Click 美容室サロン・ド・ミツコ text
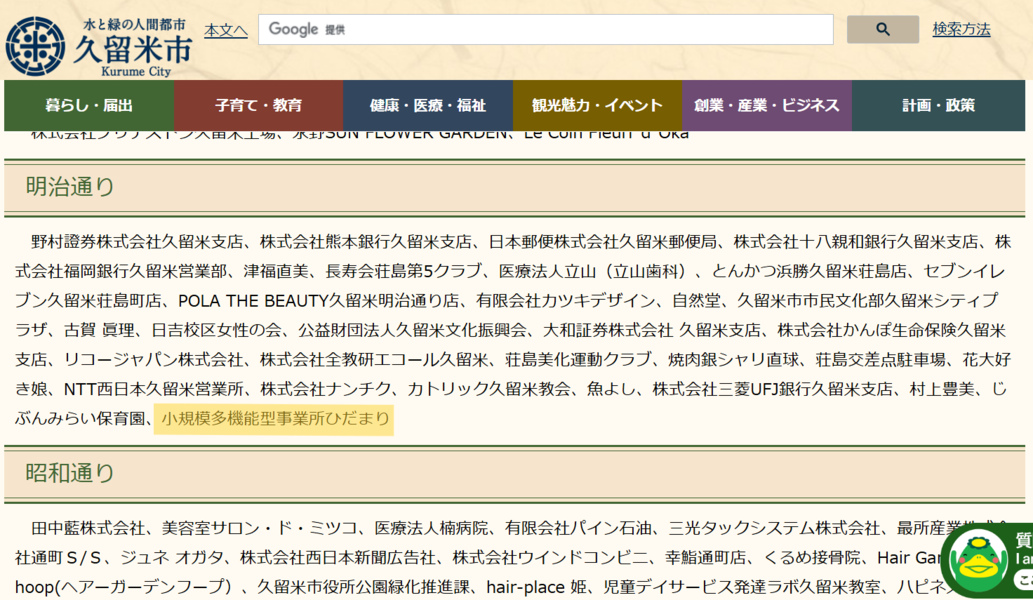Viewport: 1033px width, 600px height. (260, 528)
